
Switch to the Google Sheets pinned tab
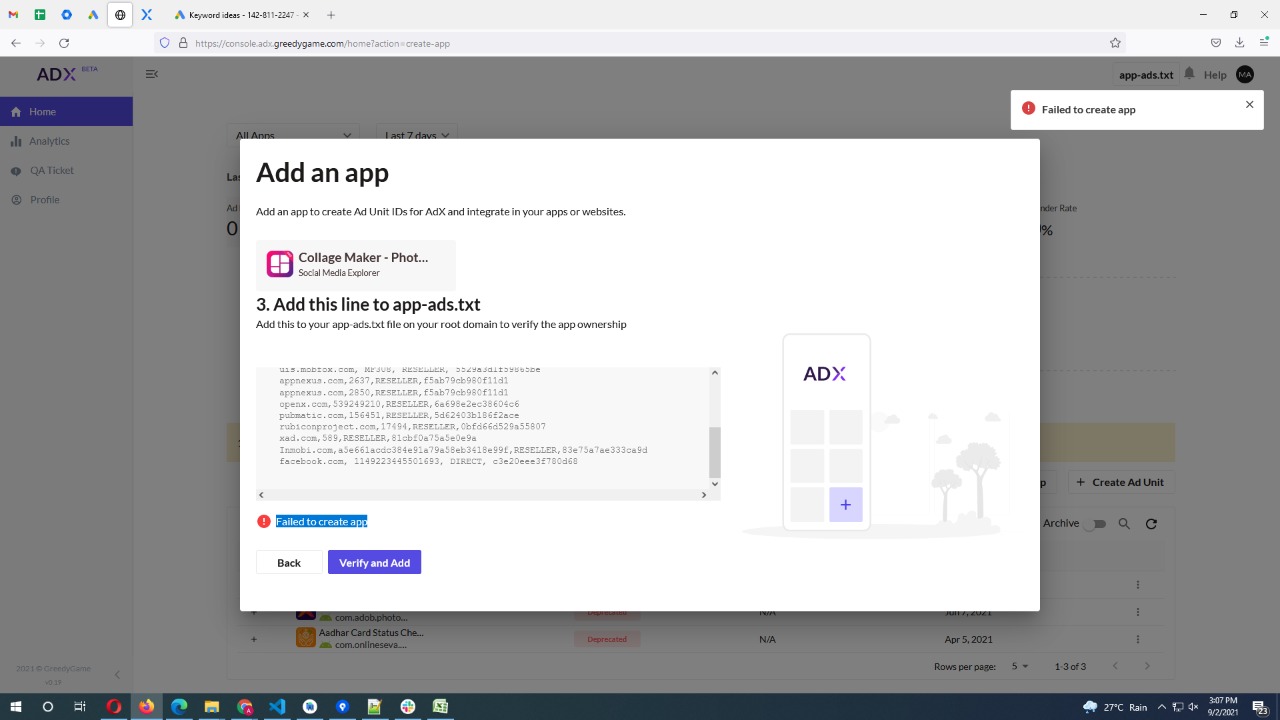[40, 15]
